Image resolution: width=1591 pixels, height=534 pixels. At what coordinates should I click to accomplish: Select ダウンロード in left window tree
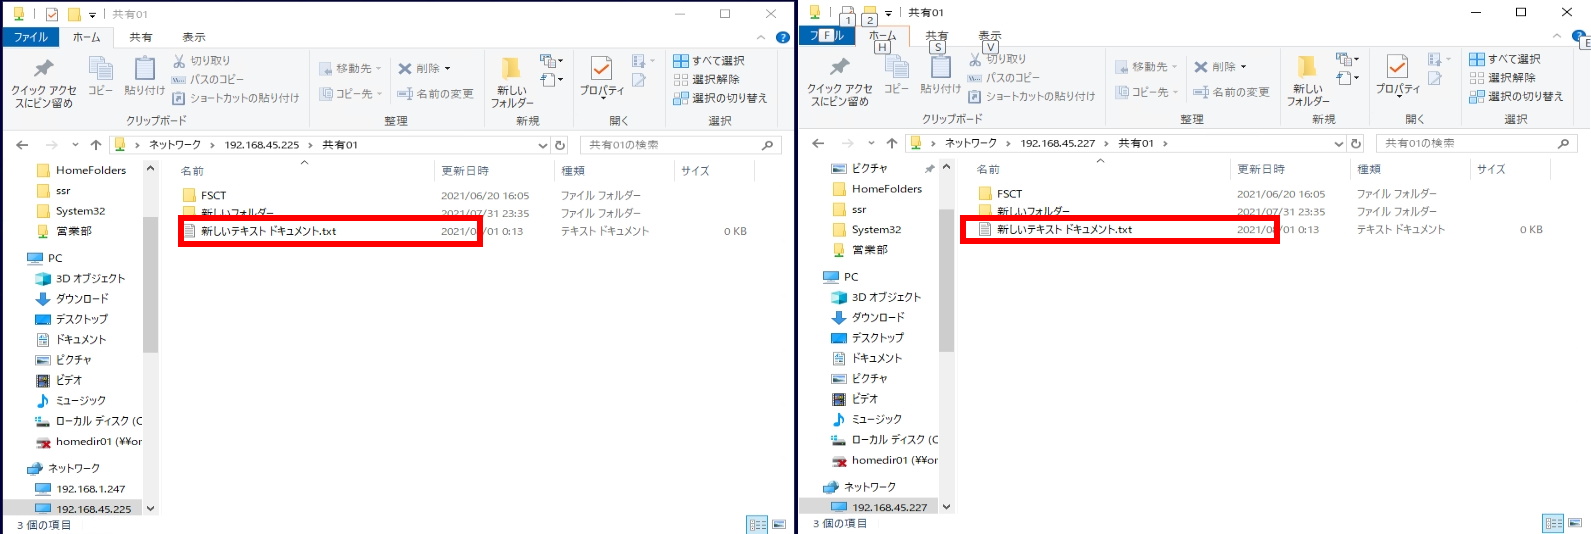[82, 298]
